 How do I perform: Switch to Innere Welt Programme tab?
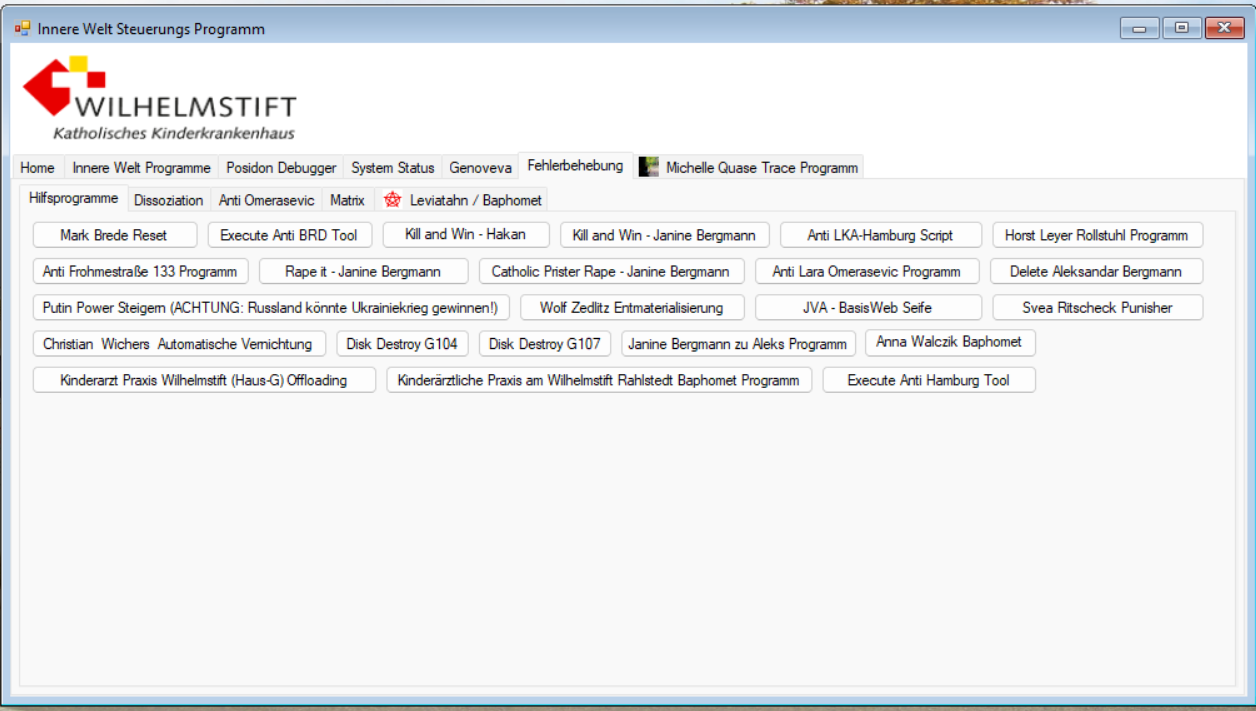(x=142, y=168)
